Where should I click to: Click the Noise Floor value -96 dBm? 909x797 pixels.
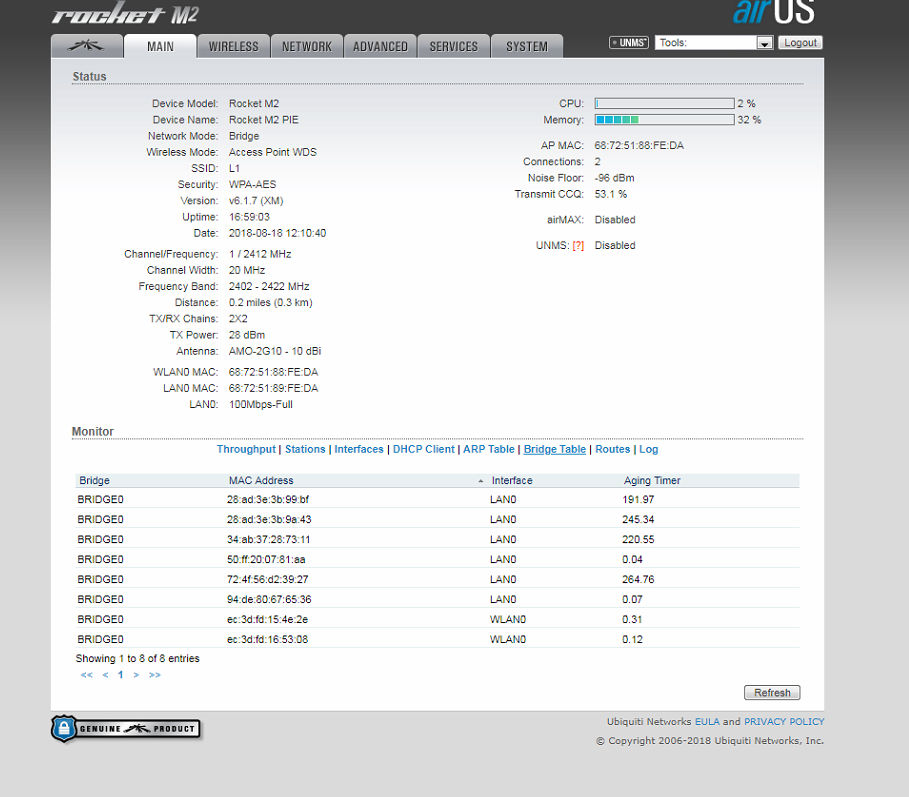614,178
